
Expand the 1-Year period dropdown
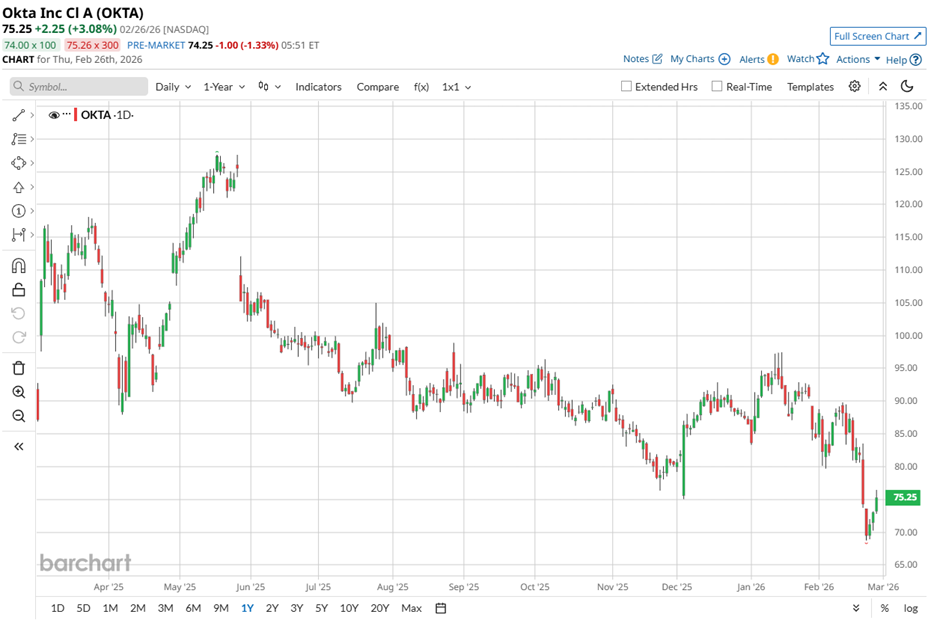click(x=224, y=87)
